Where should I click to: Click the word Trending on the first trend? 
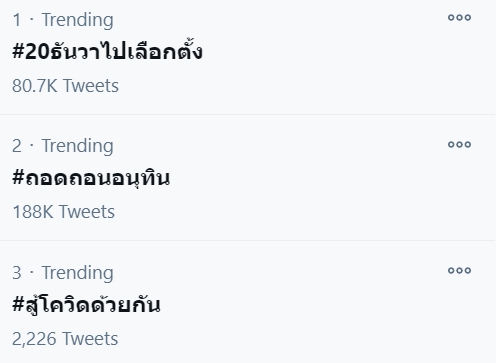(77, 20)
